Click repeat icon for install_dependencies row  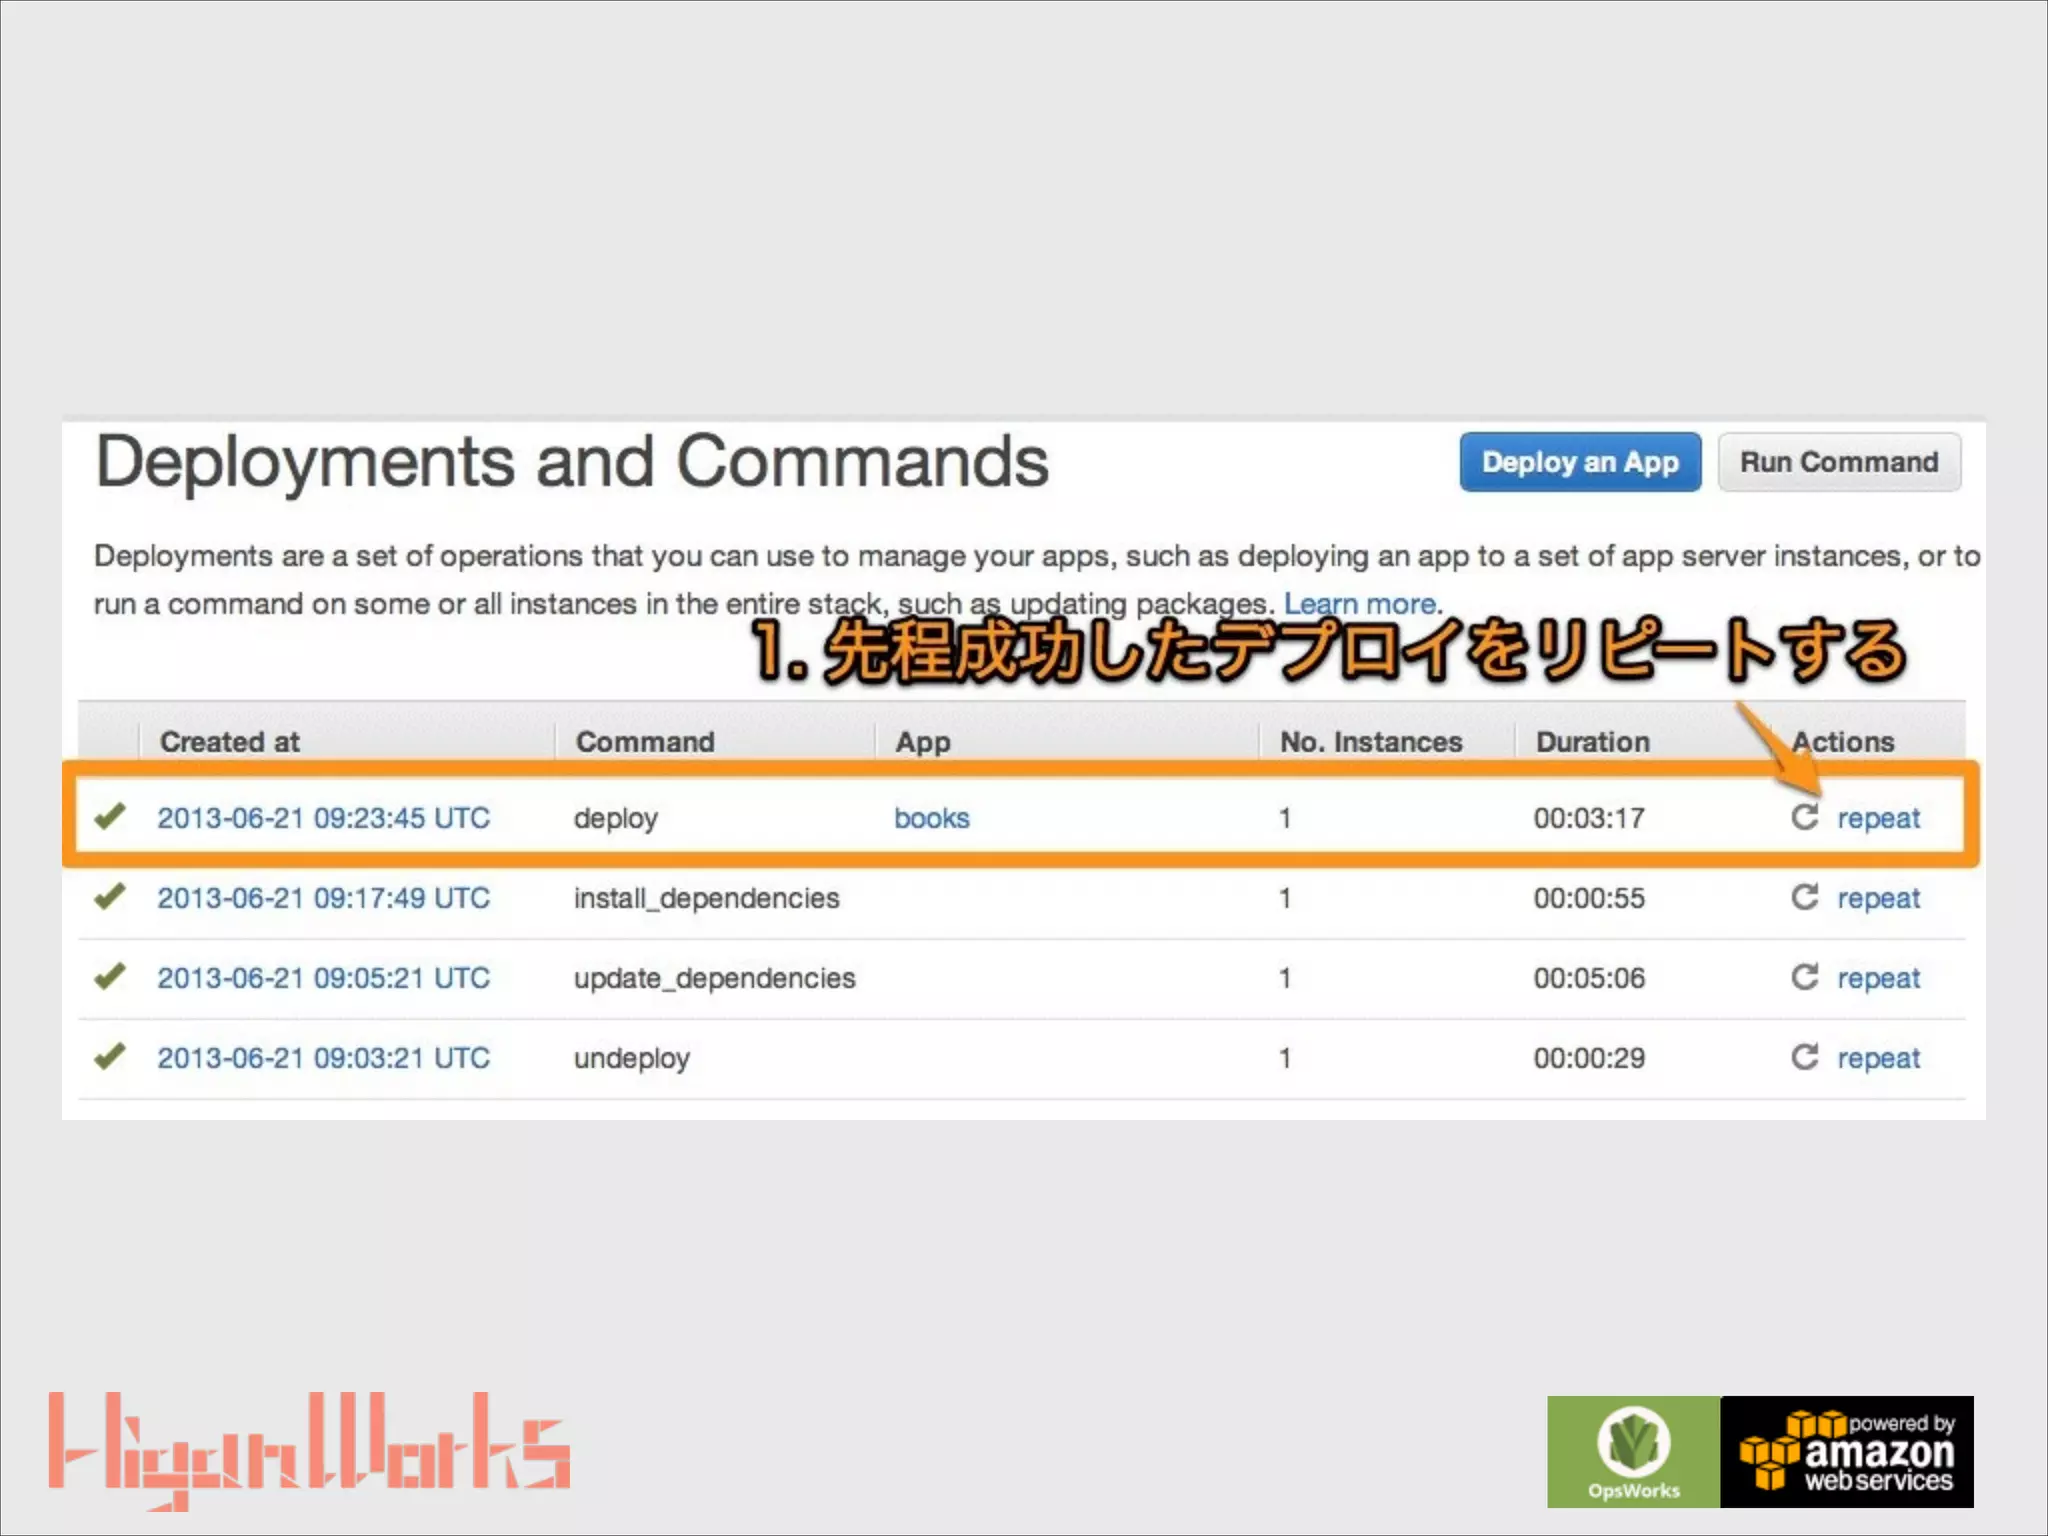tap(1804, 897)
